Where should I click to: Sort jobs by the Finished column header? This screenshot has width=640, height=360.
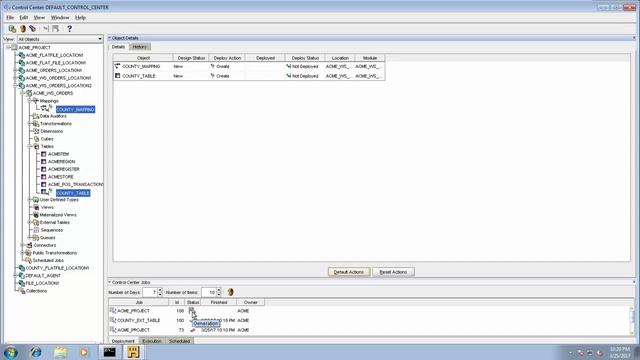coord(219,302)
